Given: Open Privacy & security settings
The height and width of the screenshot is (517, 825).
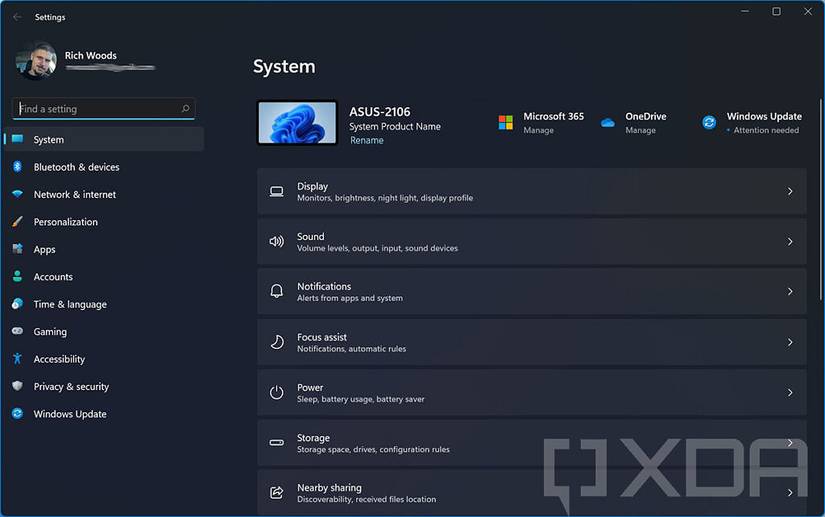Looking at the screenshot, I should (x=104, y=386).
